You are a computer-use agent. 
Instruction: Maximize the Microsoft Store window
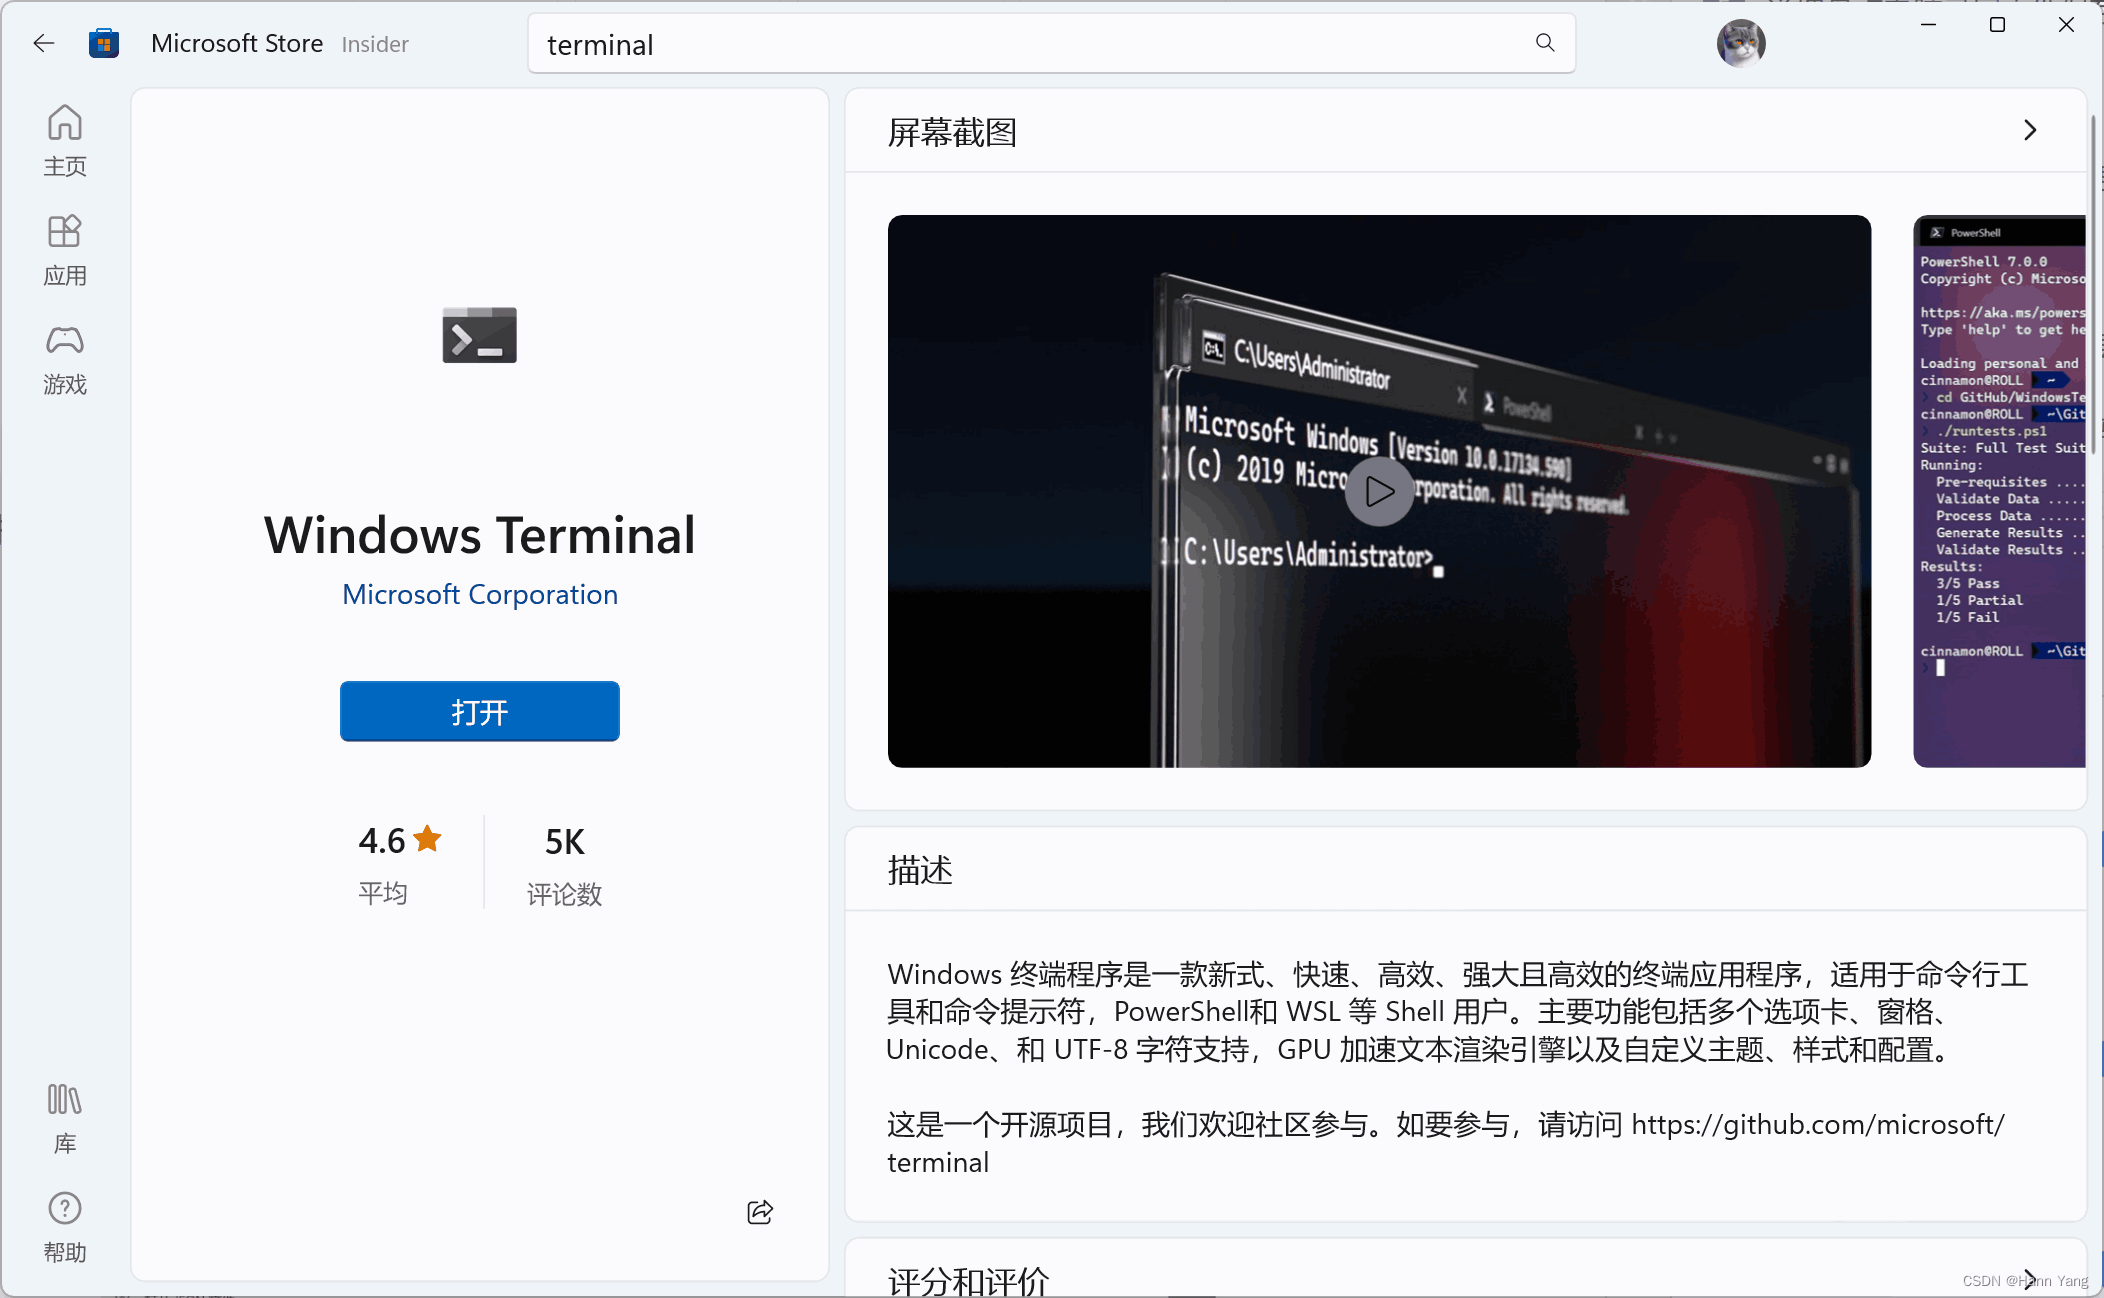click(x=1997, y=25)
